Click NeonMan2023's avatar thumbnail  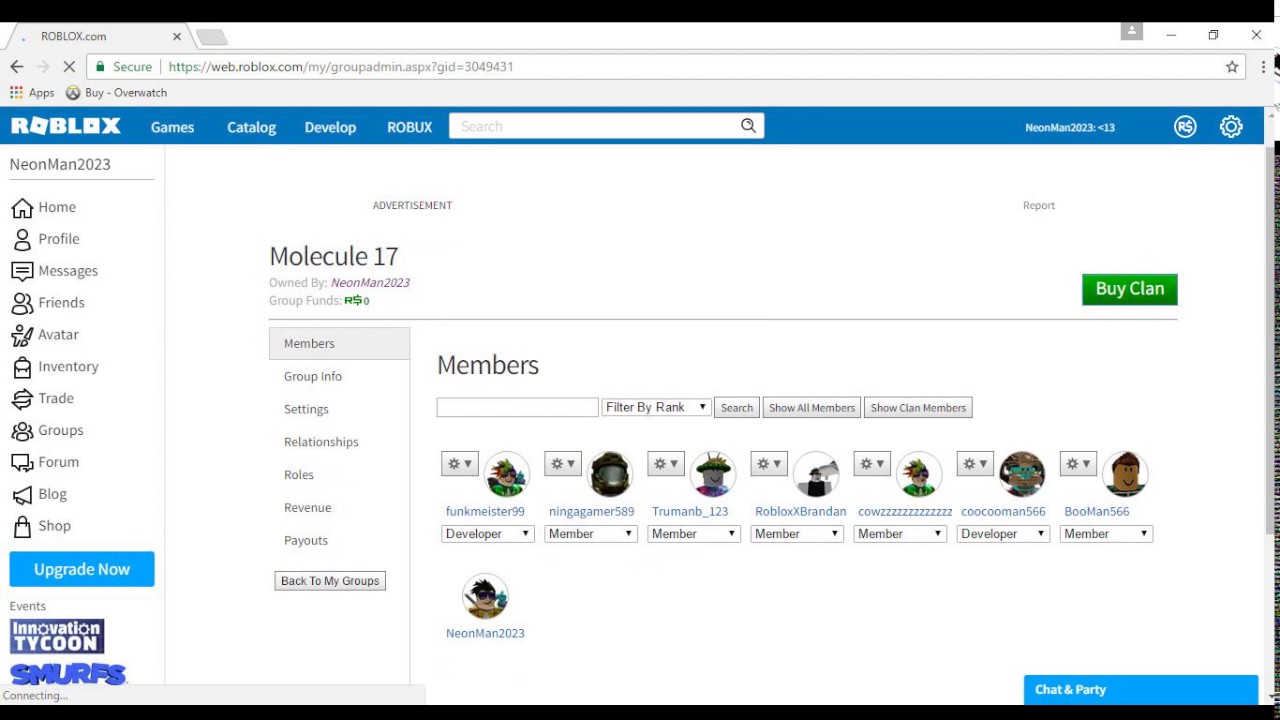pos(485,596)
